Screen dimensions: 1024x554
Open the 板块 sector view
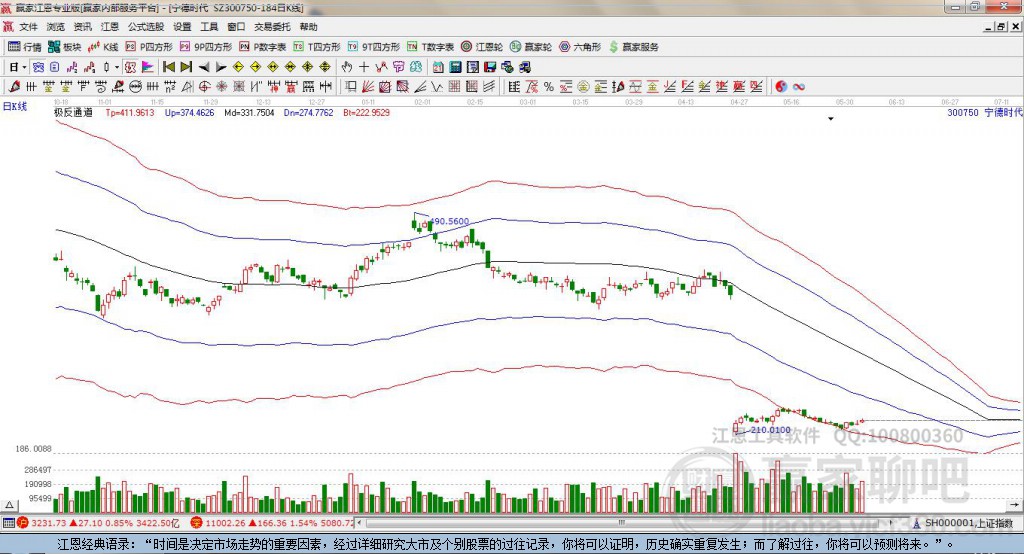65,46
